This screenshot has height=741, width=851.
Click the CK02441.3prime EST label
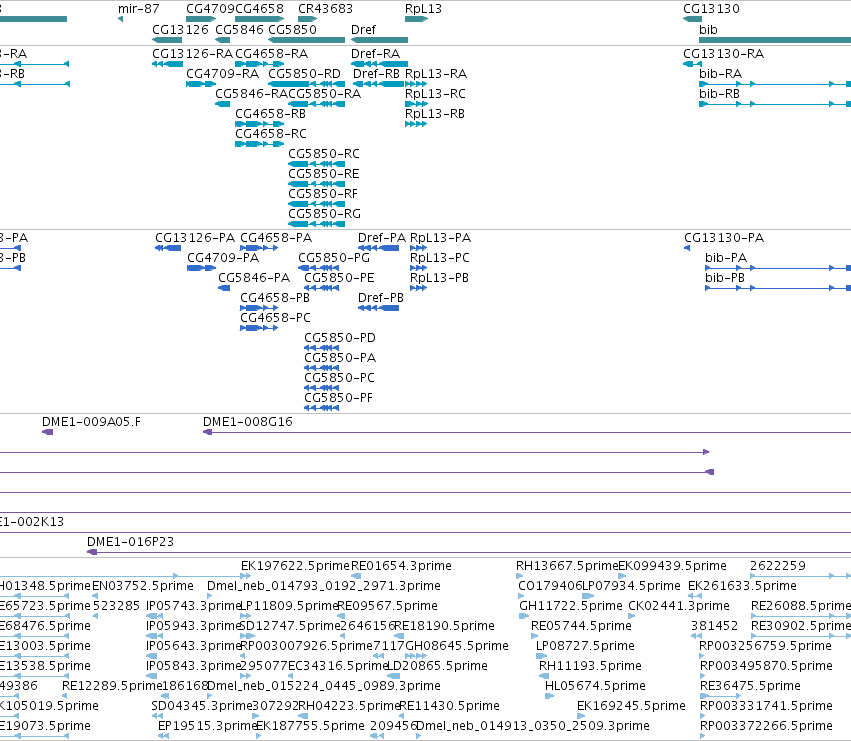pyautogui.click(x=678, y=606)
